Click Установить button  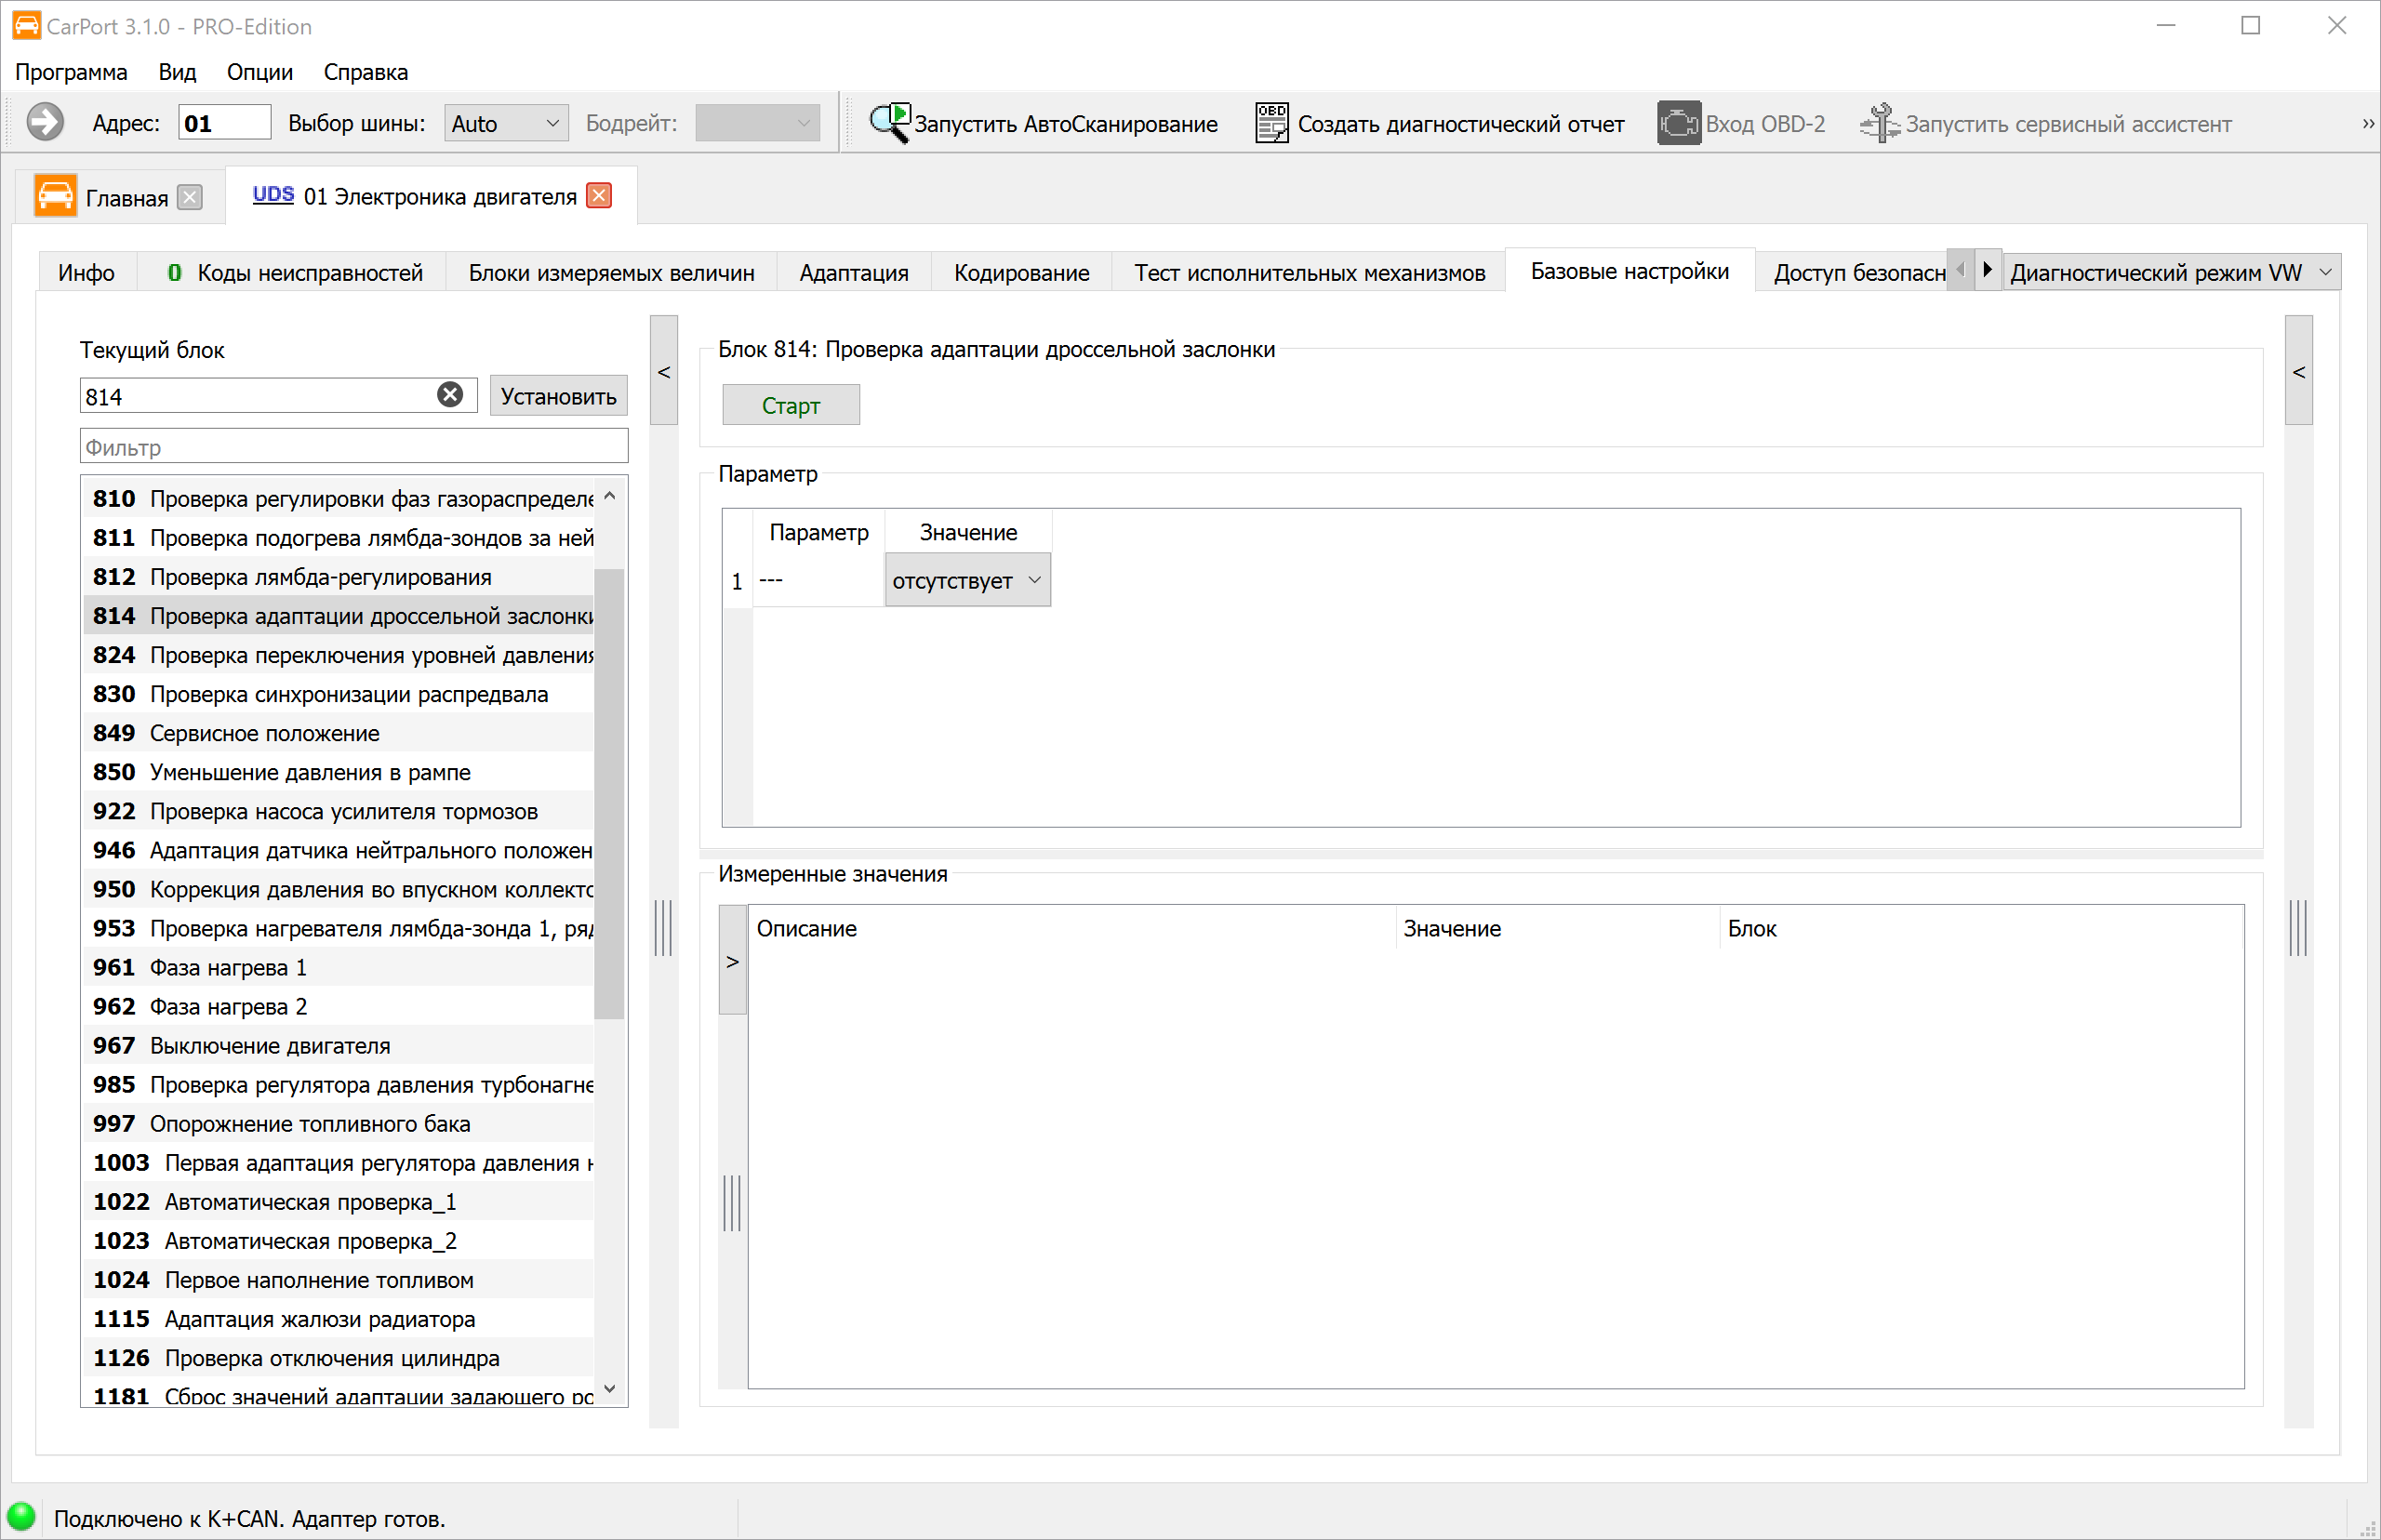pos(558,395)
